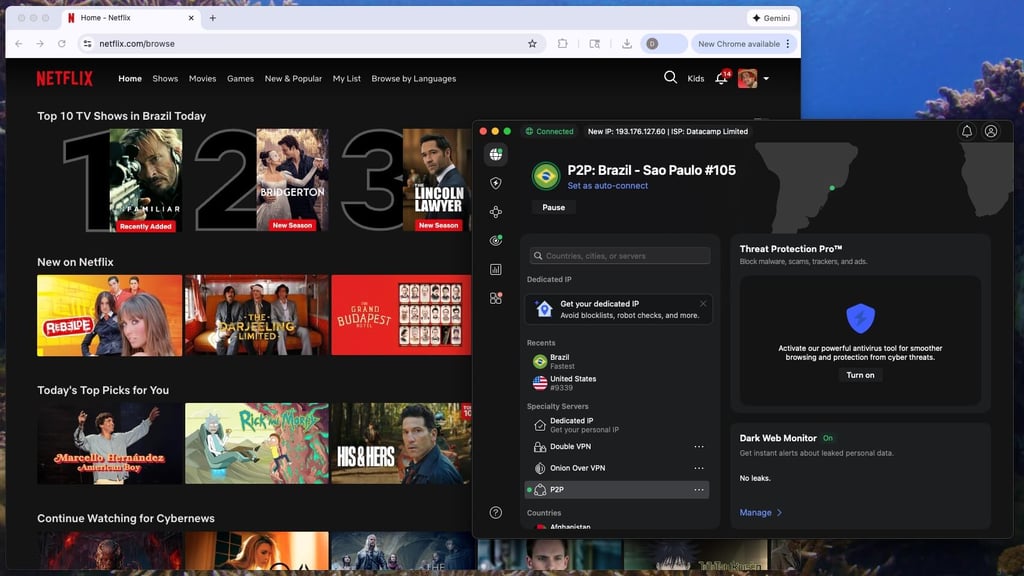Switch to Netflix Kids
Image resolution: width=1024 pixels, height=576 pixels.
coord(696,78)
